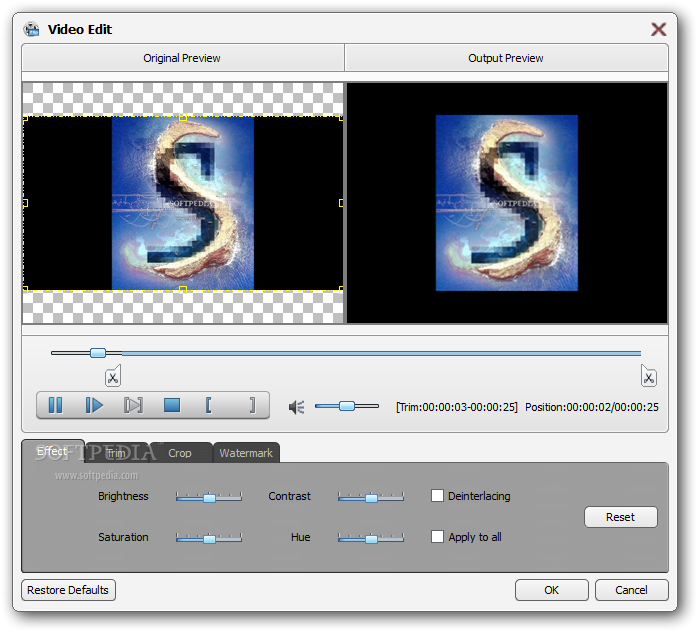Click Restore Defaults
698x632 pixels.
[x=68, y=590]
